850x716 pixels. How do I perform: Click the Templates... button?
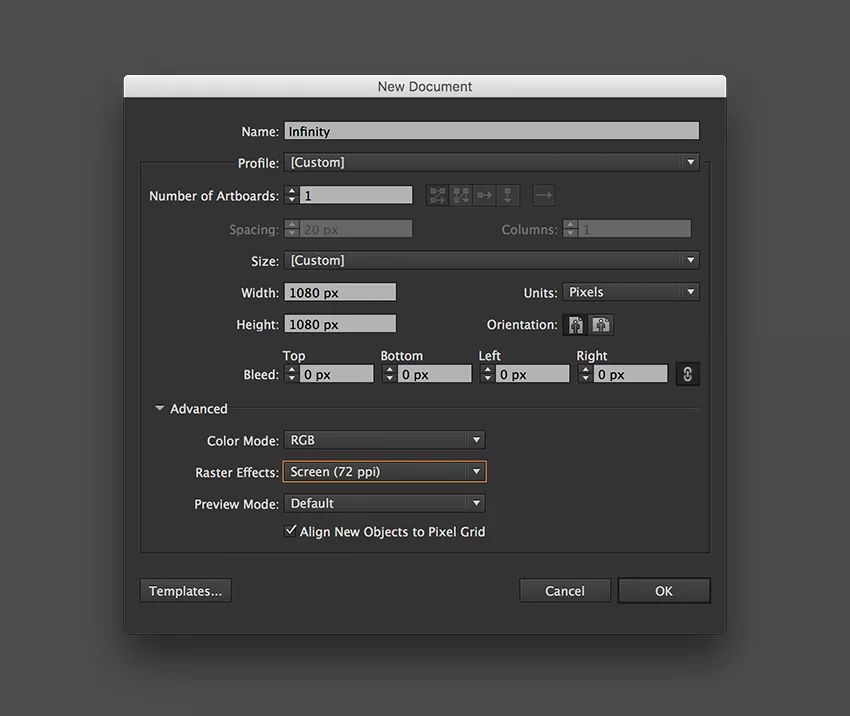point(185,591)
